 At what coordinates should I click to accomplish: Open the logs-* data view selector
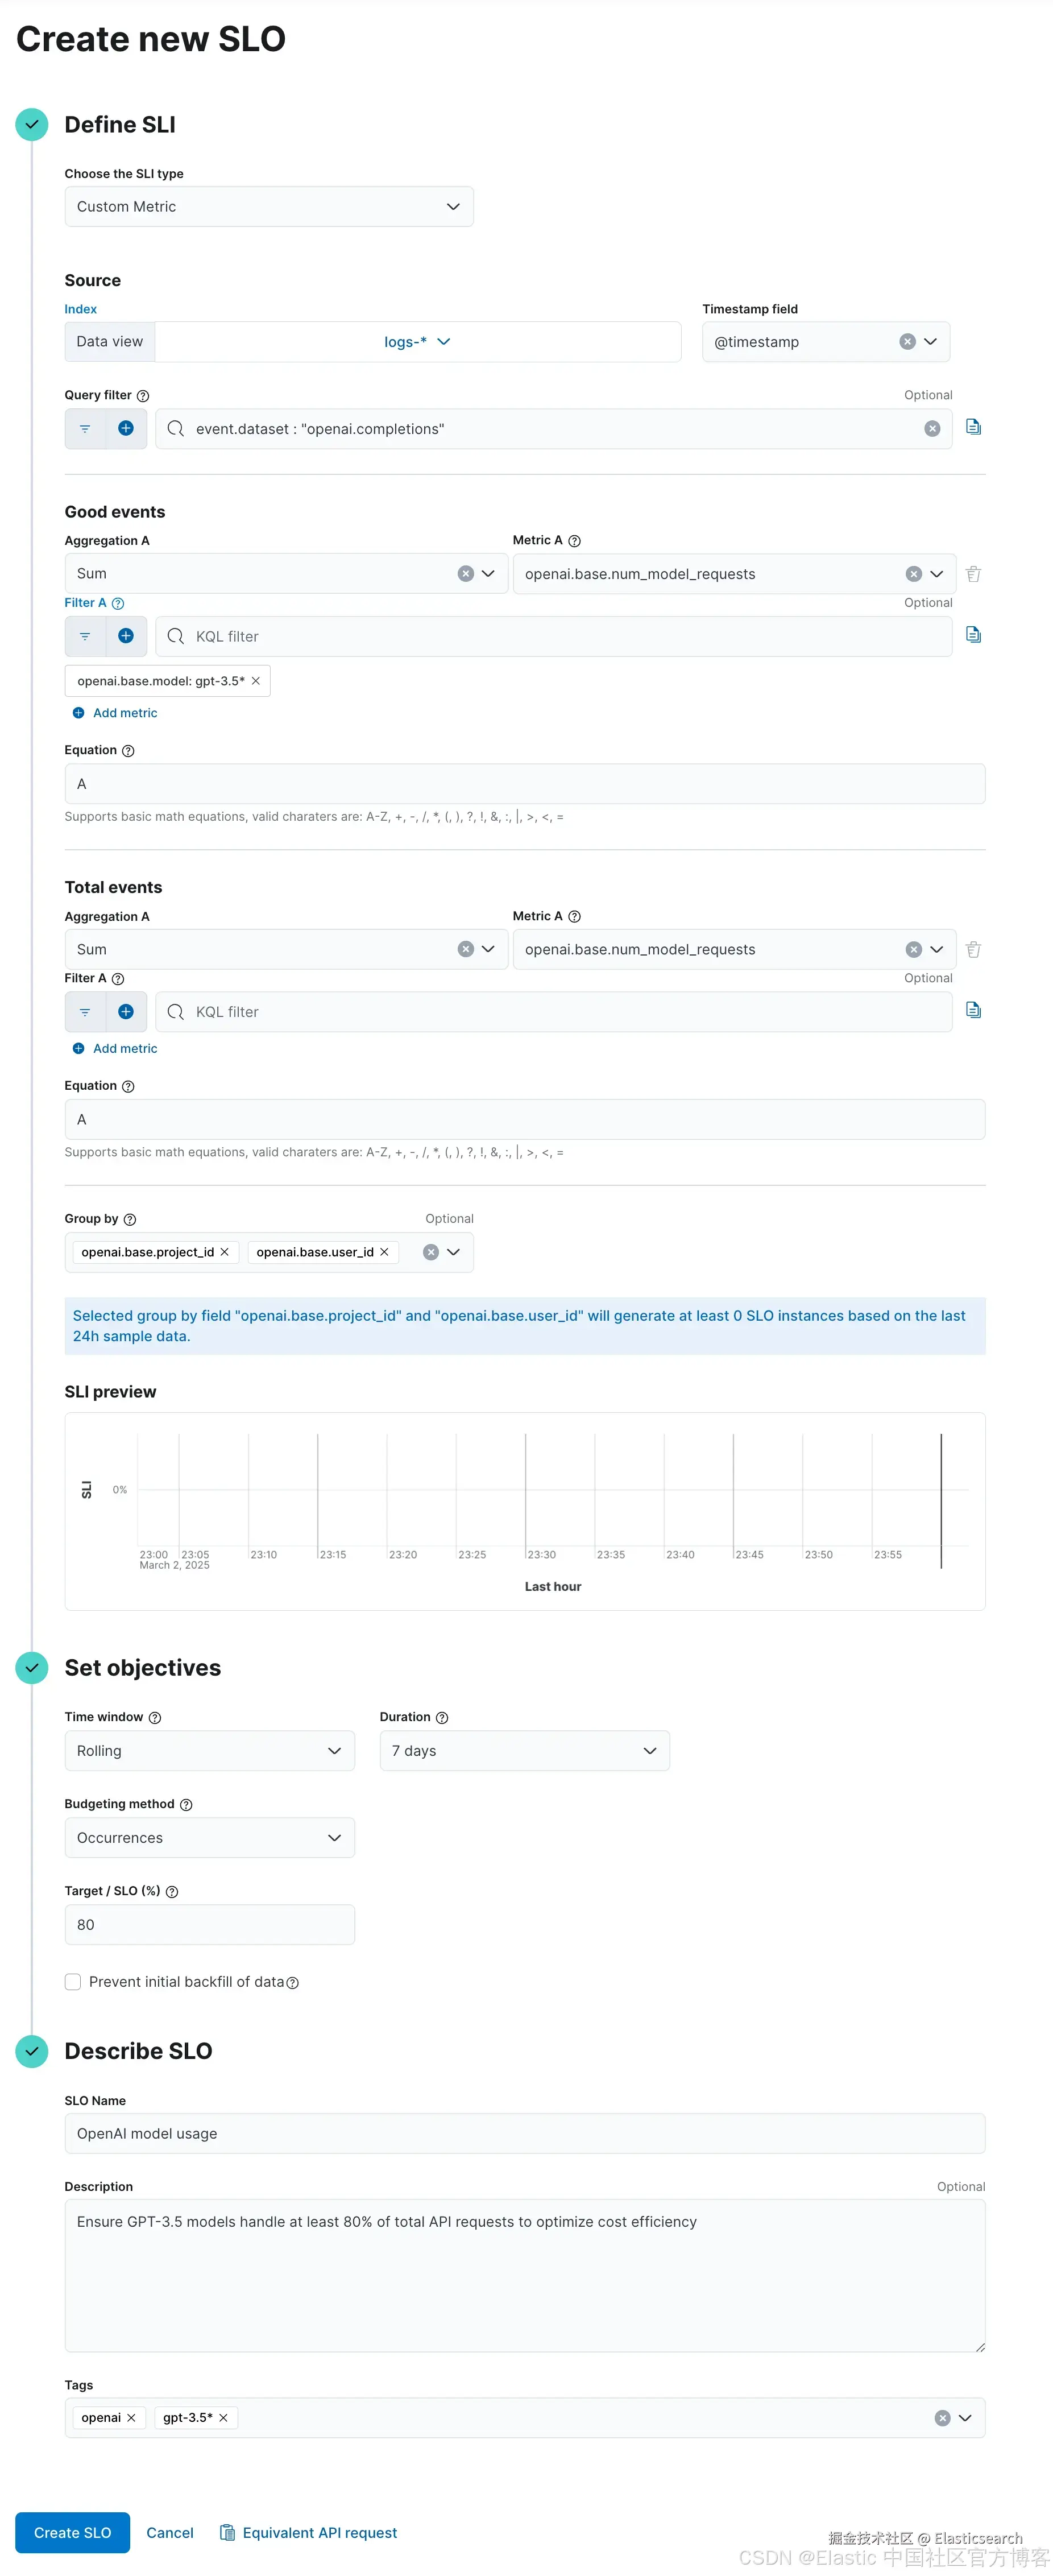[x=417, y=342]
